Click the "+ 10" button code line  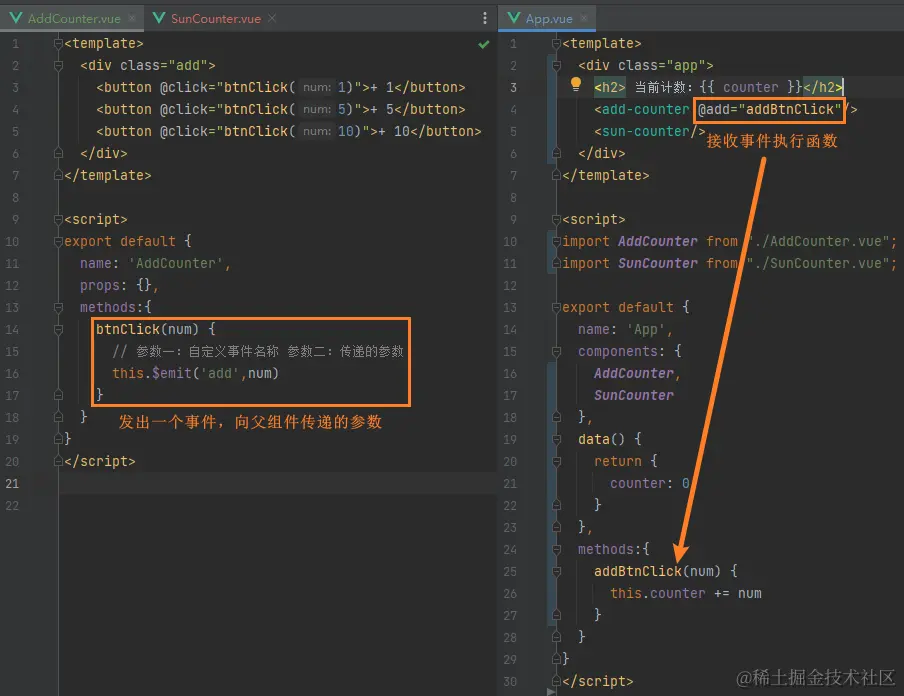tap(289, 131)
